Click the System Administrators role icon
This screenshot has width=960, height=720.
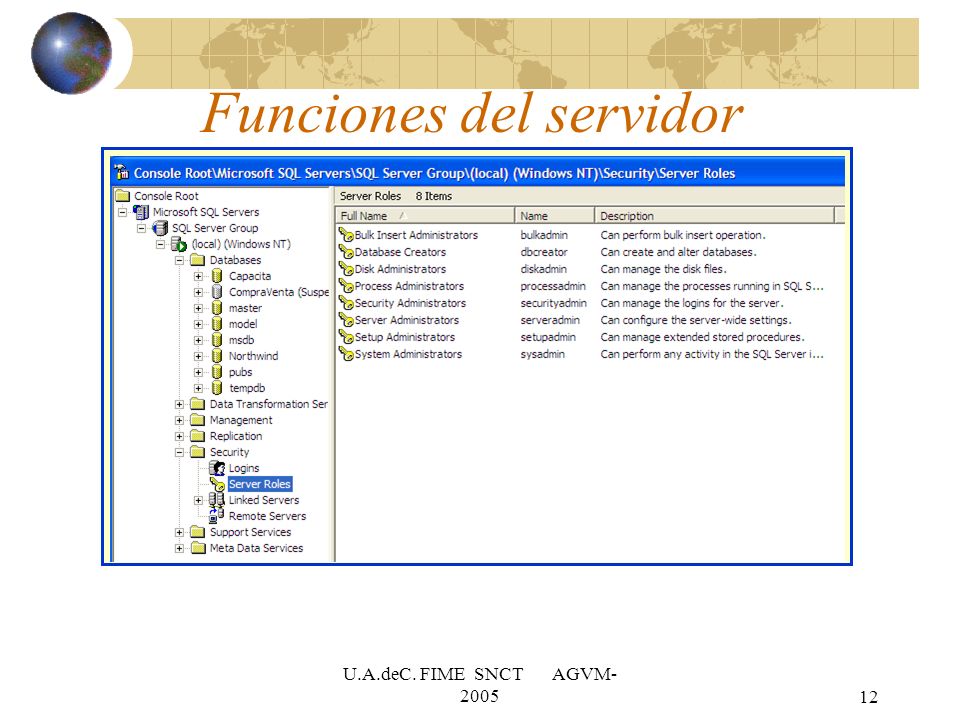[x=346, y=354]
